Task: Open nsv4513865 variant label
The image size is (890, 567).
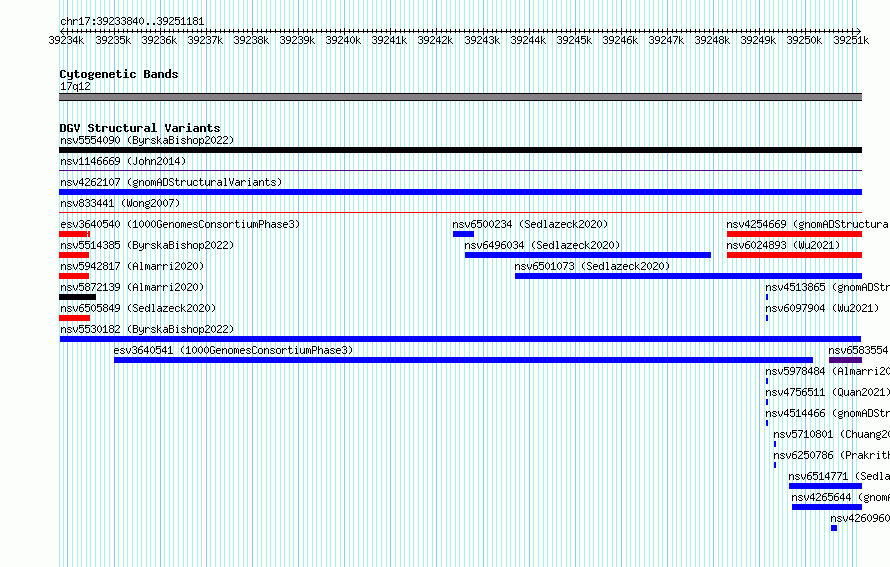Action: tap(827, 287)
